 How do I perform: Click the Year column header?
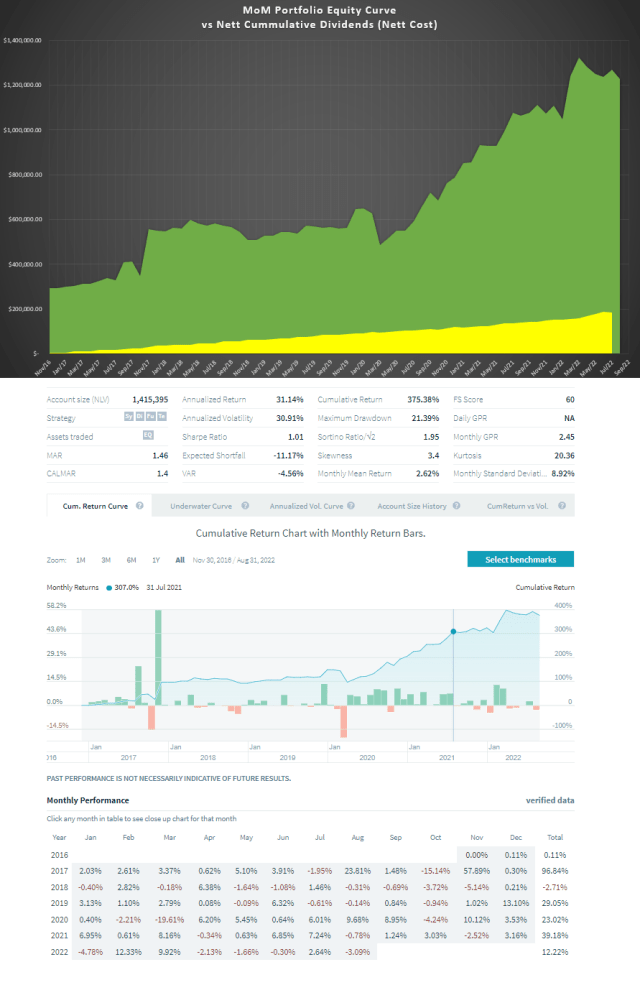point(59,838)
